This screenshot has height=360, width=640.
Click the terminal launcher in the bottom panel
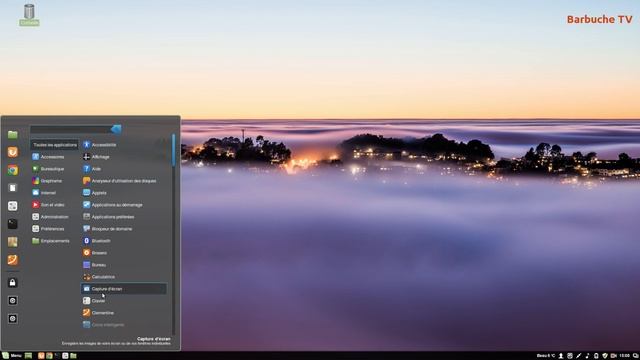(x=57, y=356)
